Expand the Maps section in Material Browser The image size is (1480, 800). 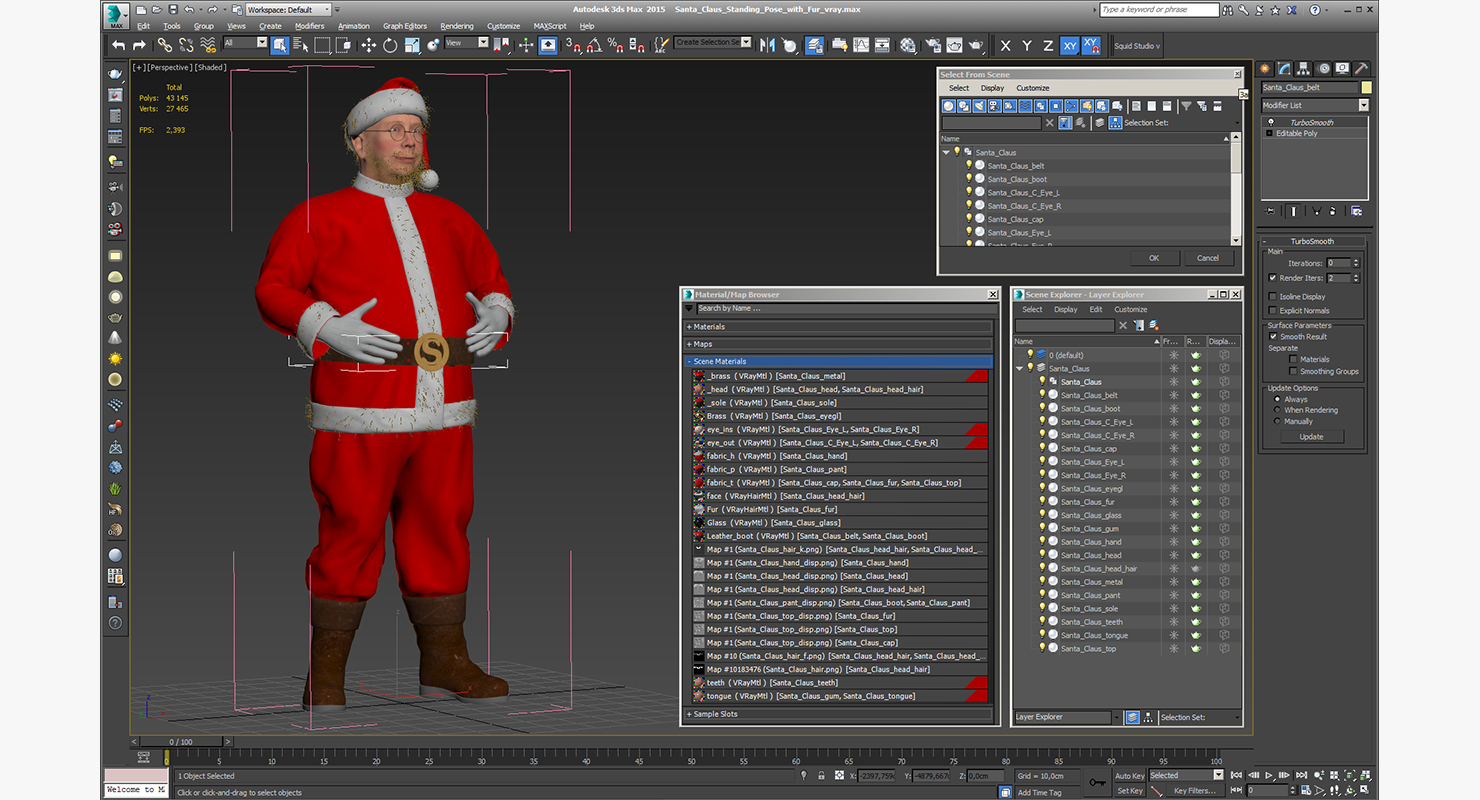pyautogui.click(x=838, y=344)
